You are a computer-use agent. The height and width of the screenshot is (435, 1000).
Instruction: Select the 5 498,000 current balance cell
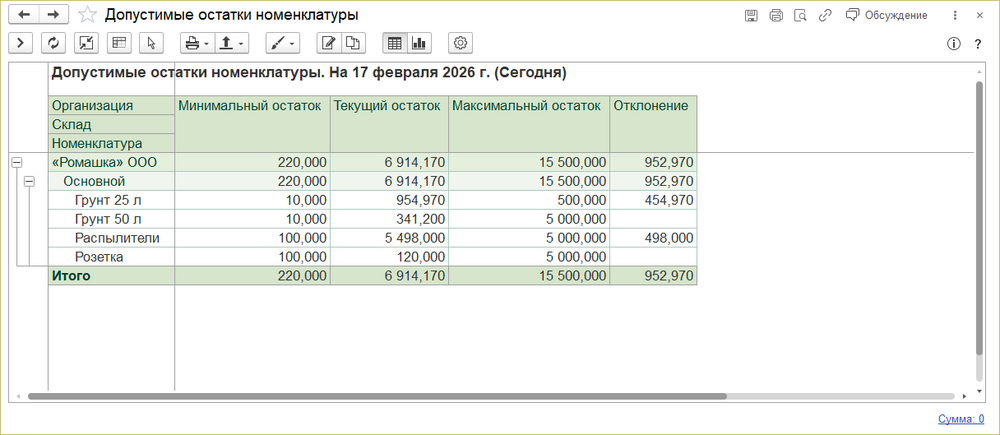click(389, 239)
